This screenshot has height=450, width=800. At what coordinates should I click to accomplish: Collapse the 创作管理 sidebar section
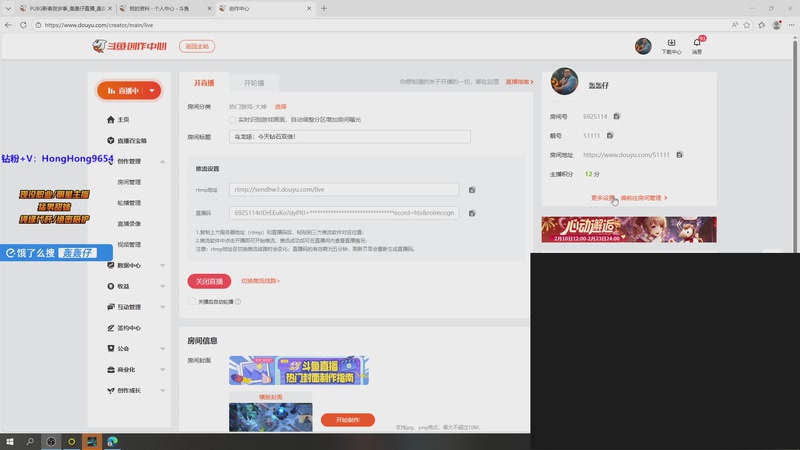(163, 161)
